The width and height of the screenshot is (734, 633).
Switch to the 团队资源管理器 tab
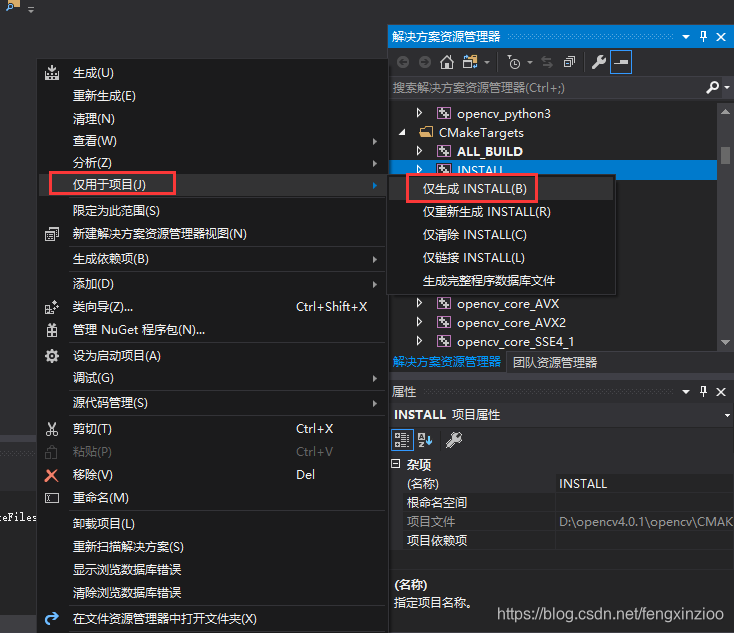[x=555, y=362]
